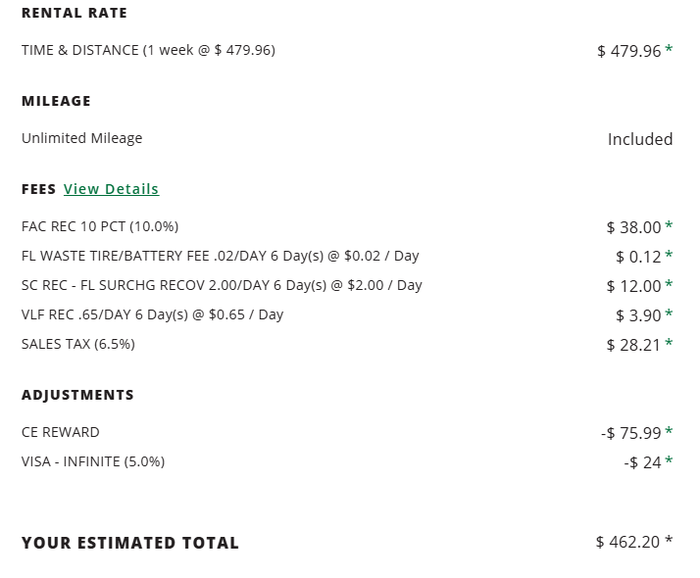Click the Fees heading label
700x578 pixels.
pos(39,189)
